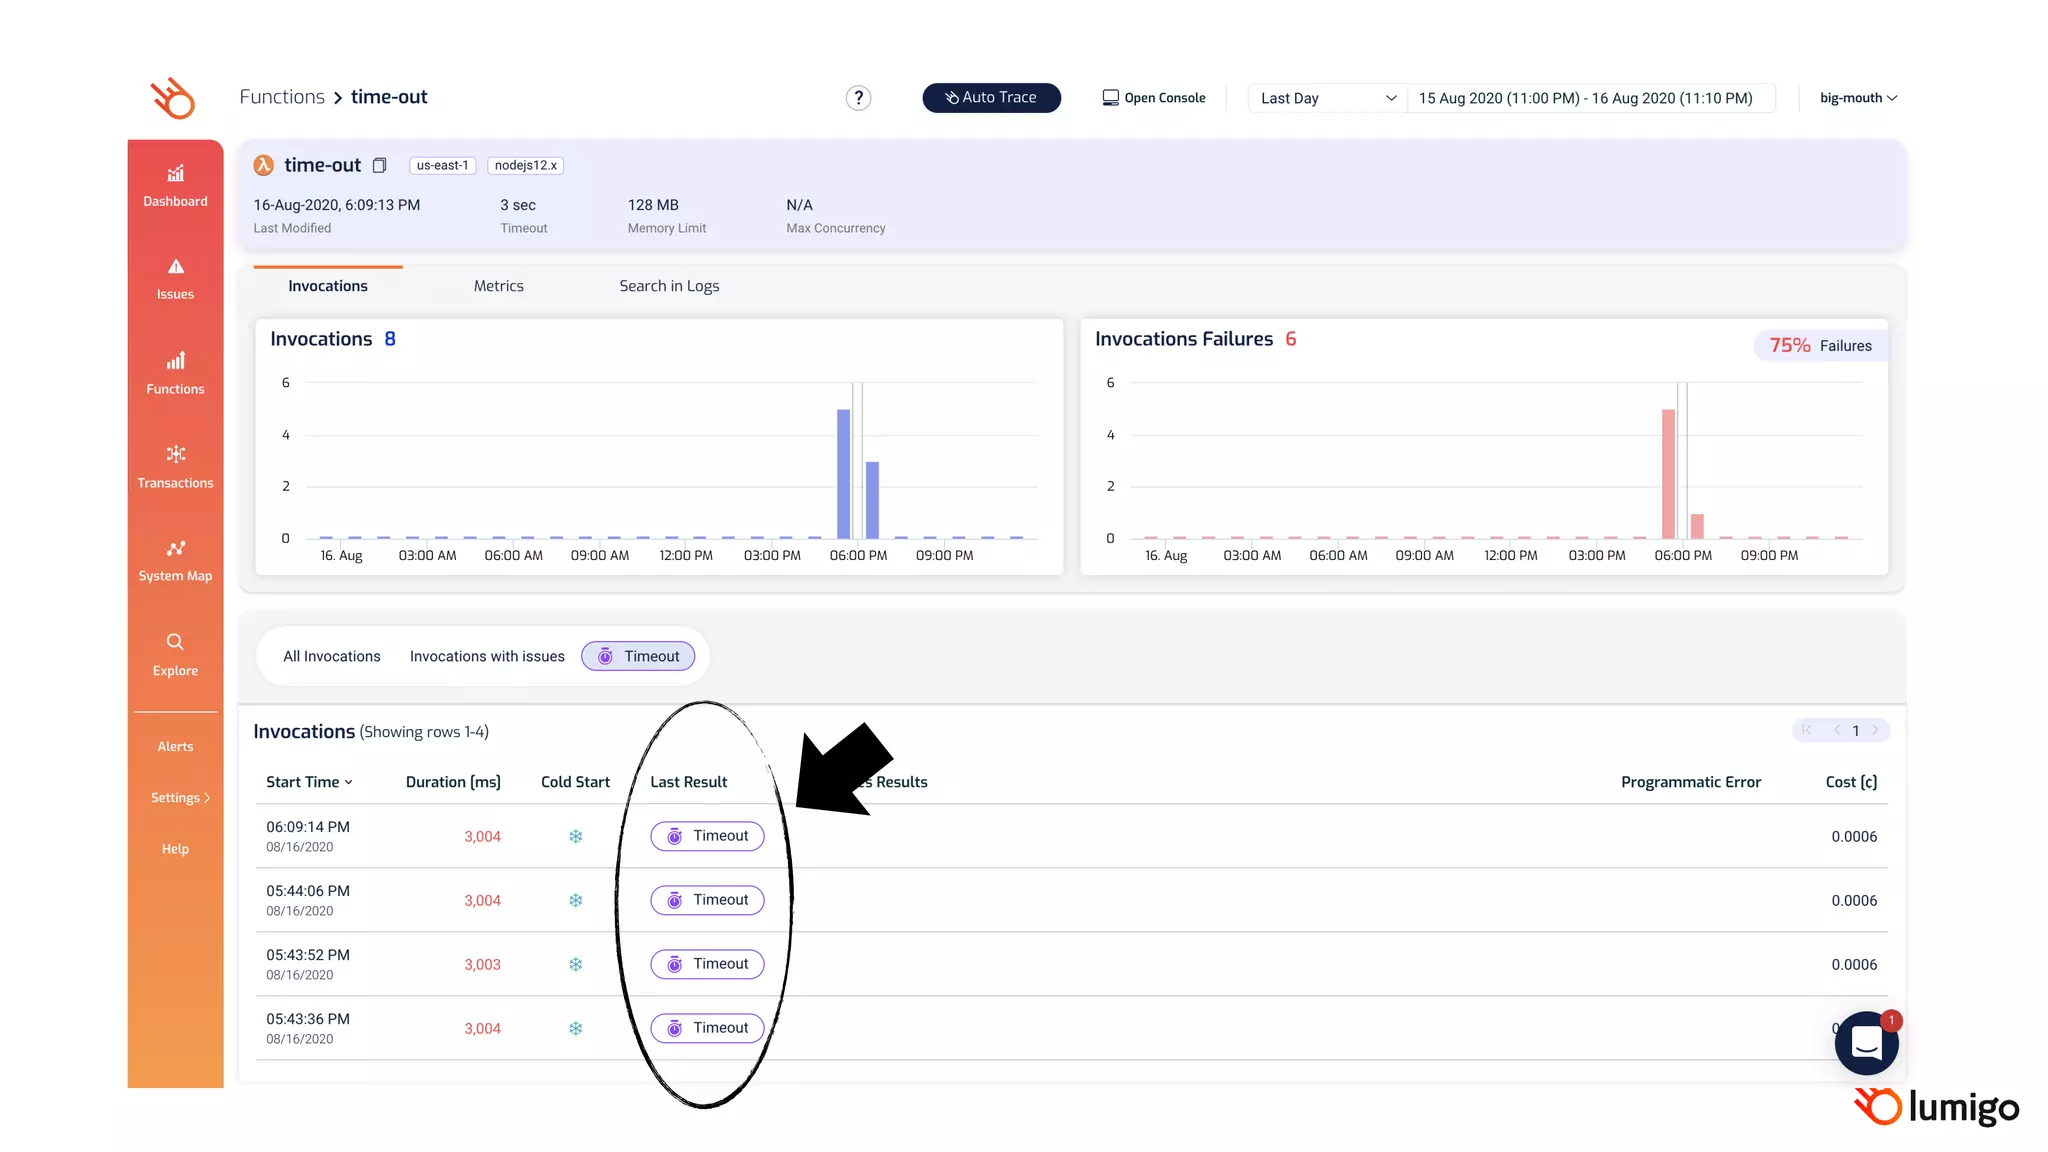Filter by Invocations with issues

click(x=487, y=656)
